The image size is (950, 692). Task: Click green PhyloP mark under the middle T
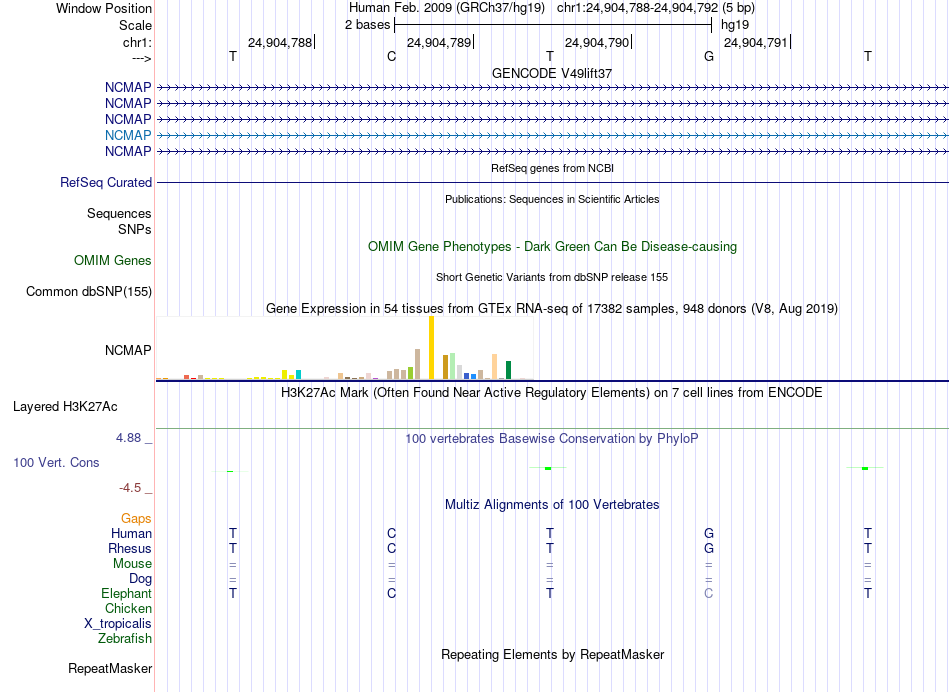coord(548,468)
